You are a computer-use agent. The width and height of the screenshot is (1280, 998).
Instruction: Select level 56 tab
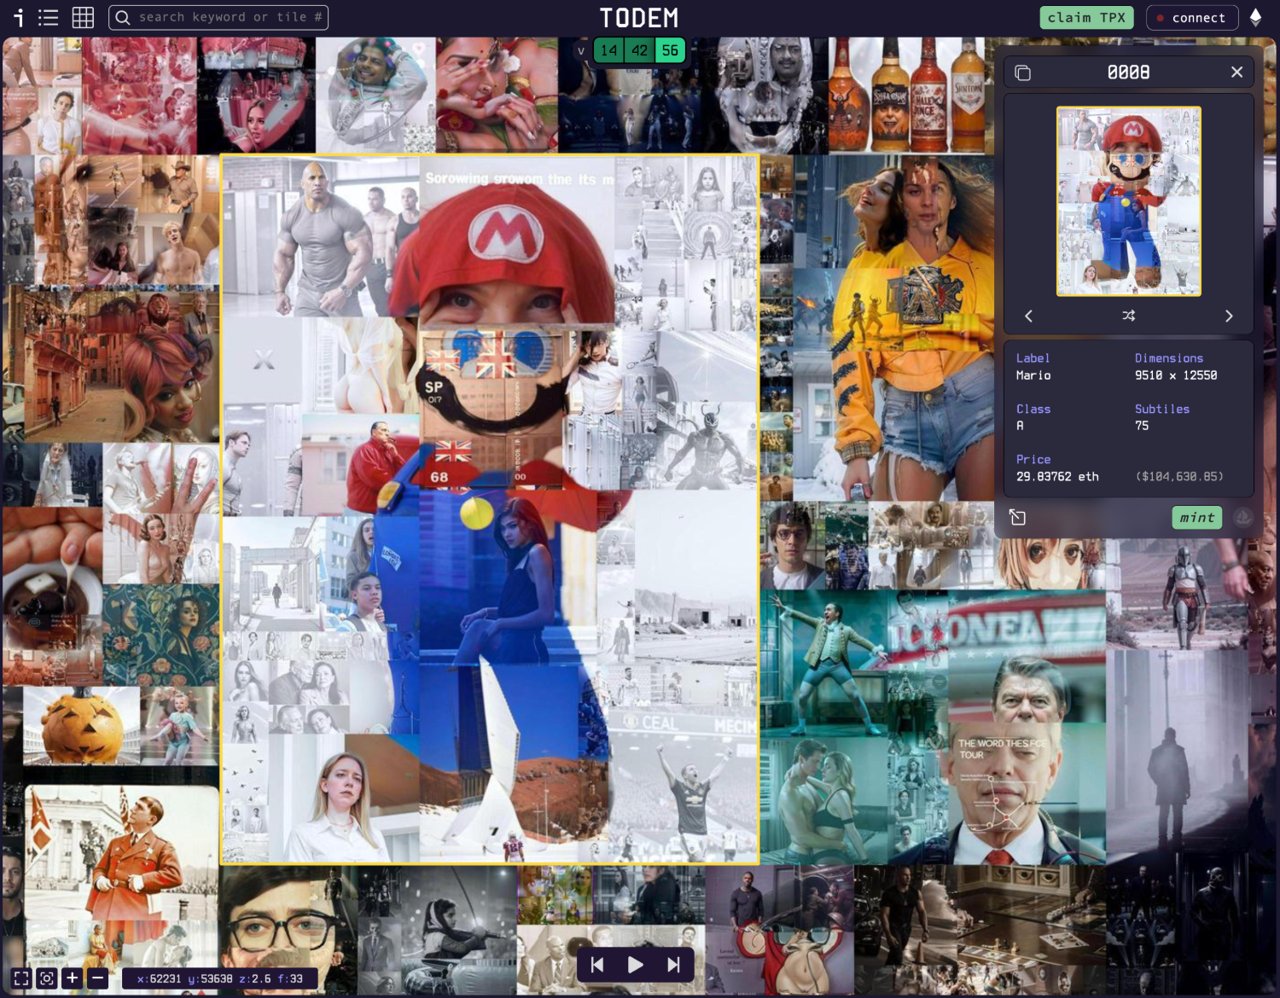tap(669, 50)
